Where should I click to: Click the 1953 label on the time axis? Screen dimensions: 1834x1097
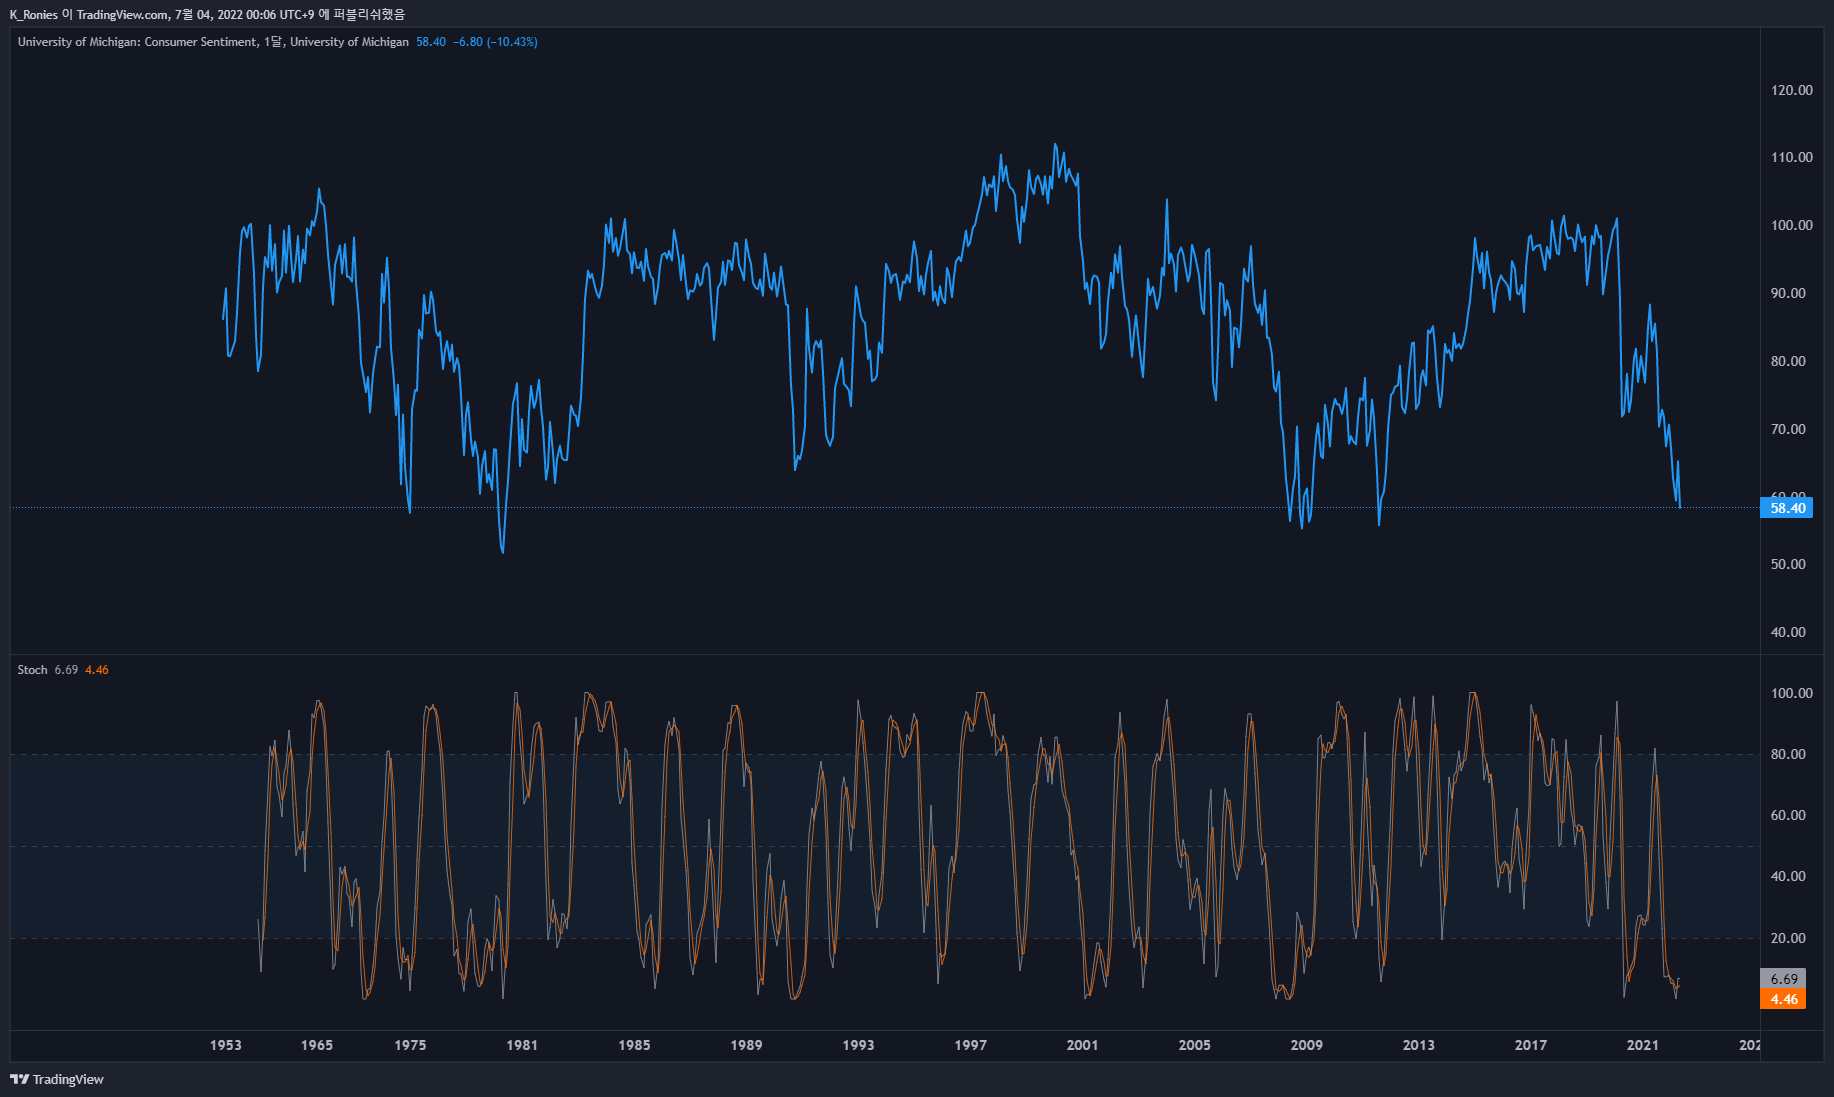coord(226,1045)
